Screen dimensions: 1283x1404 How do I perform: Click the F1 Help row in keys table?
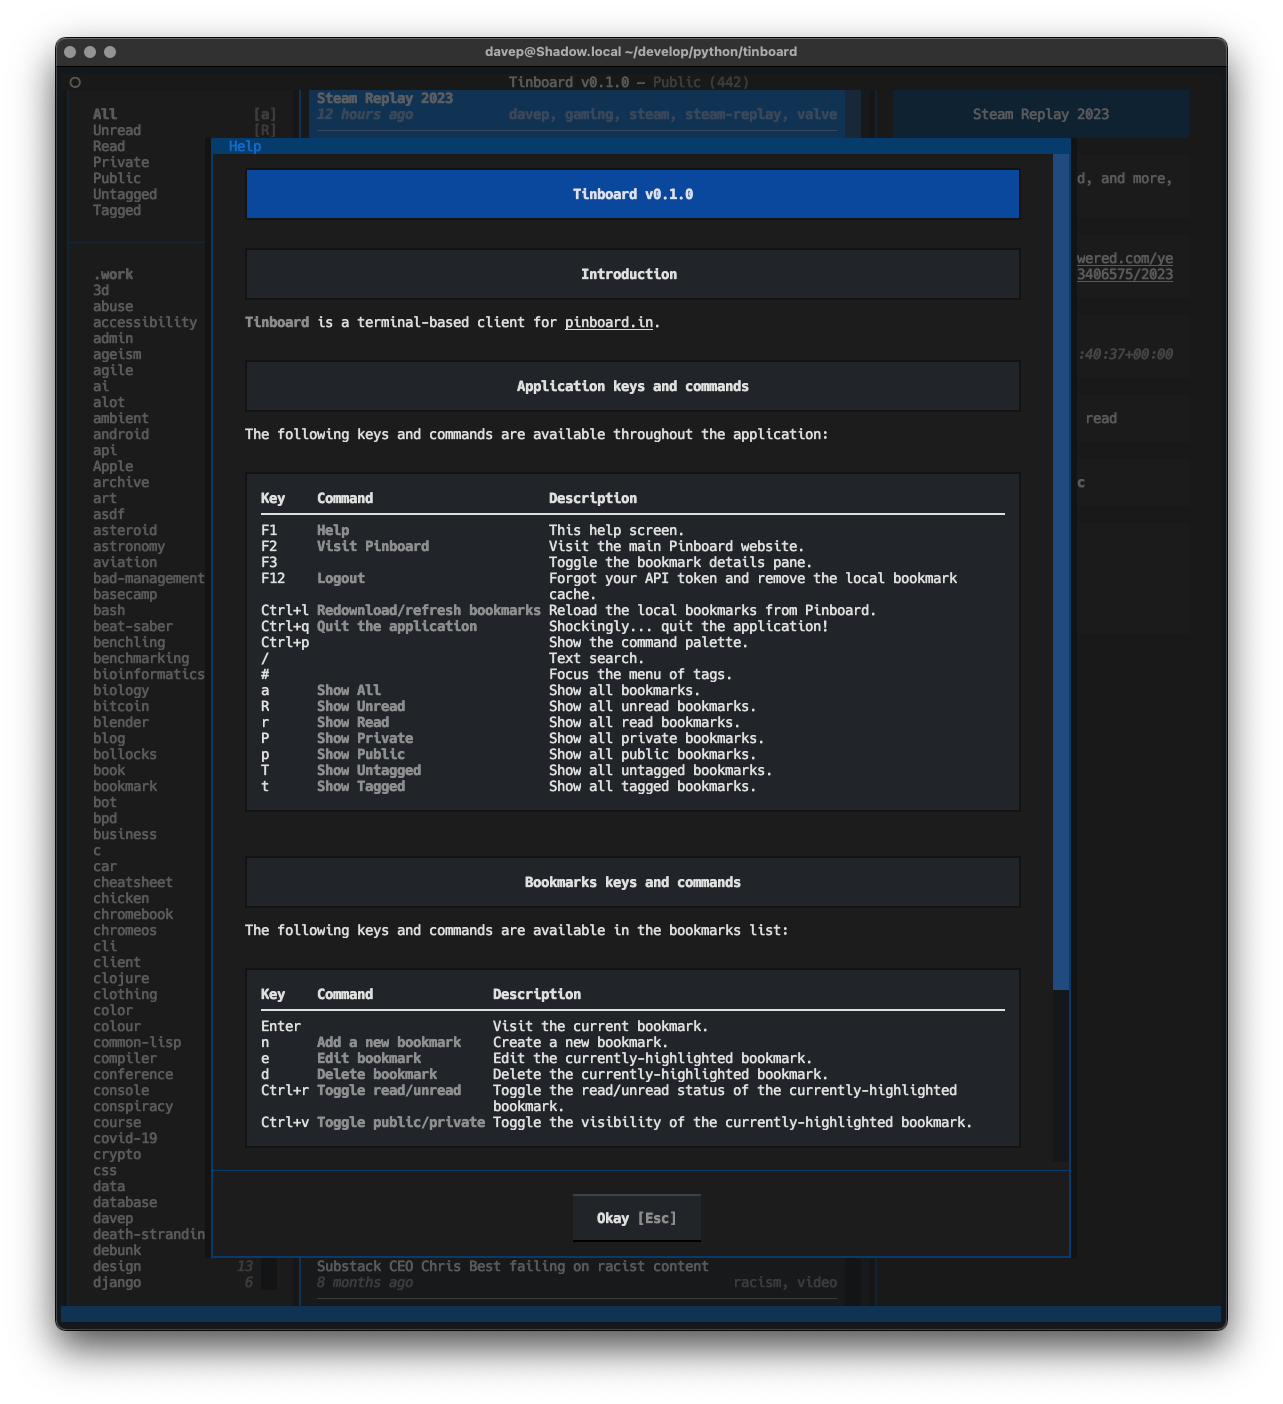point(633,530)
